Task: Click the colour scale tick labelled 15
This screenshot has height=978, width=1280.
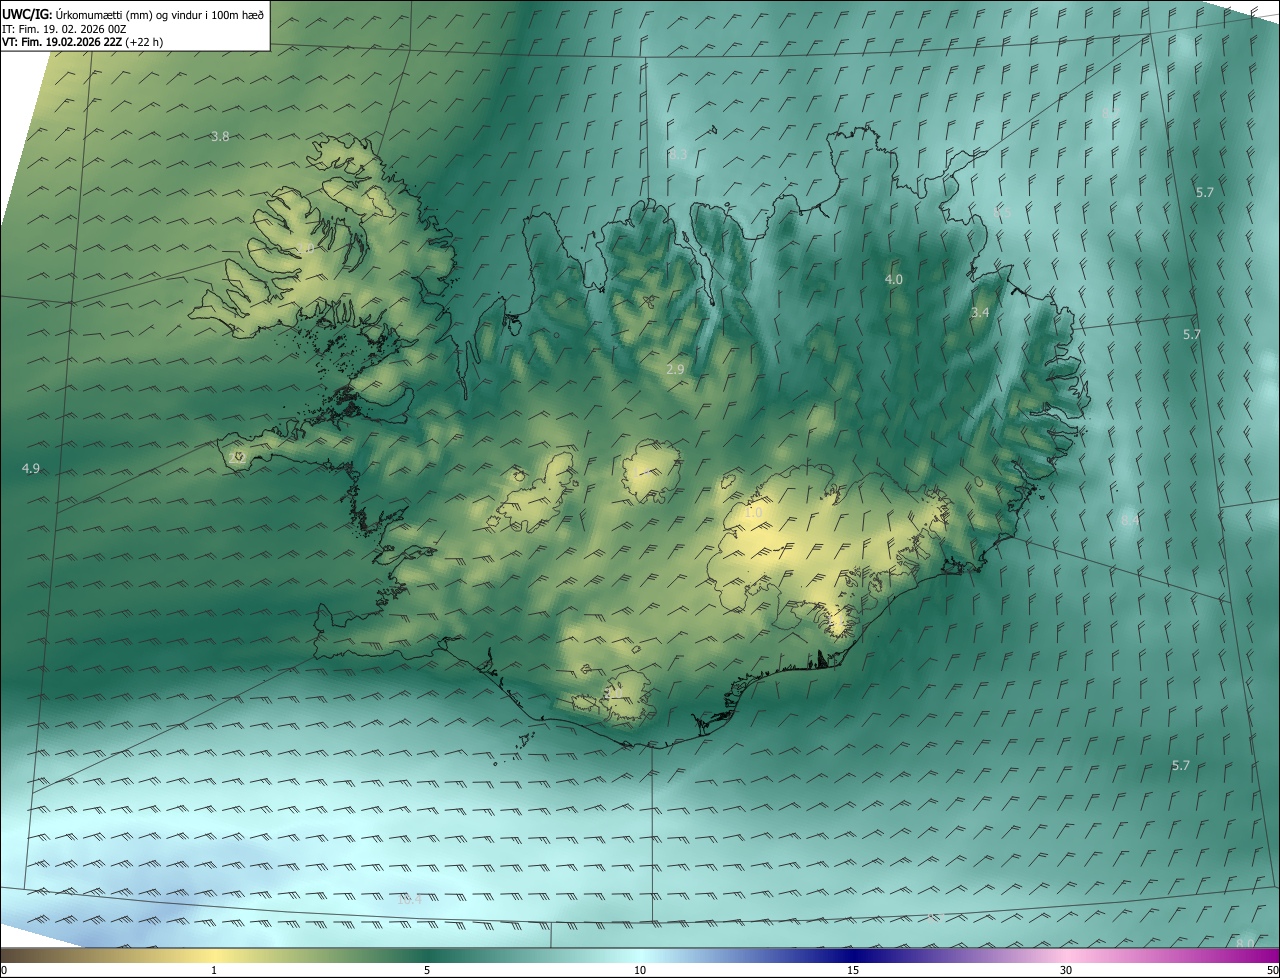Action: tap(853, 970)
